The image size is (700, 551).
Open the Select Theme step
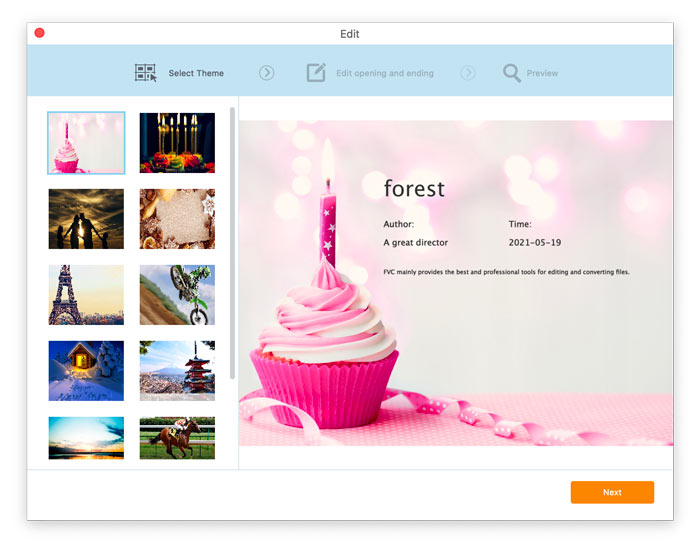[x=196, y=73]
